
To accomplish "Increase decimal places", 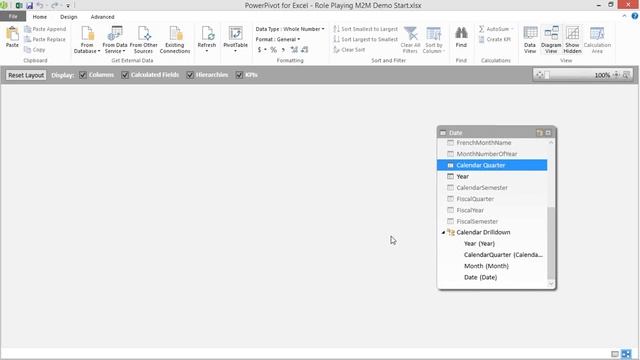I will tap(294, 50).
